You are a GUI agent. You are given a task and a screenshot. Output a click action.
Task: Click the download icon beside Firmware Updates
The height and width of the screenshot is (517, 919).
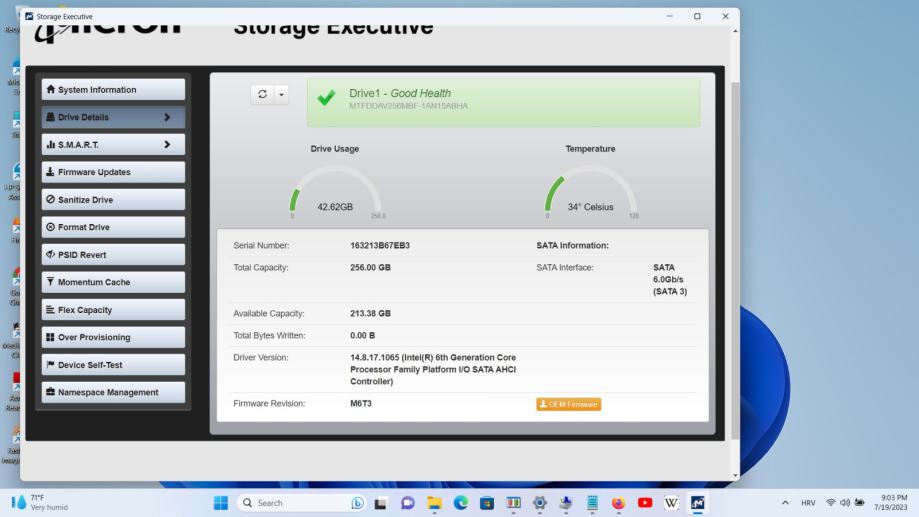point(50,172)
